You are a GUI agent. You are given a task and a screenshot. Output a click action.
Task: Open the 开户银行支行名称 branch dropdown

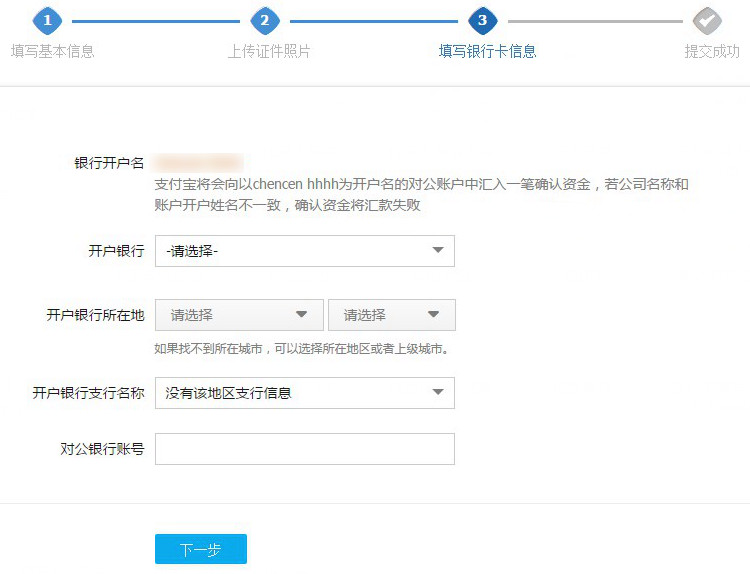(x=304, y=393)
